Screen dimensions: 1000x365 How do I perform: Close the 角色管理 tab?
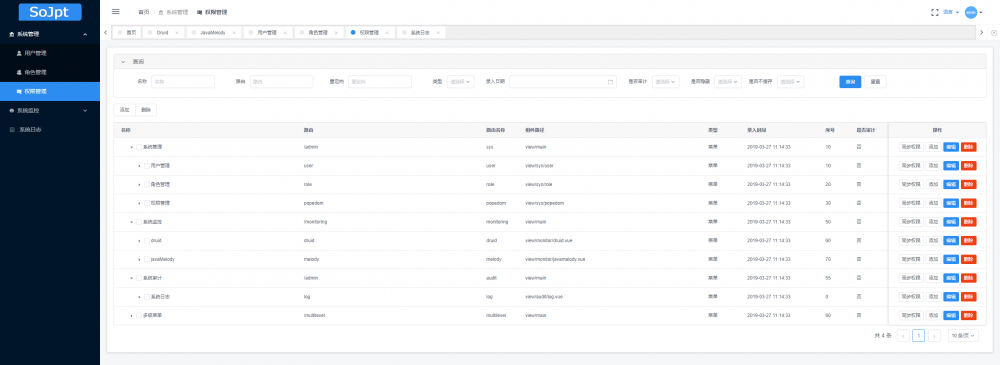point(336,32)
